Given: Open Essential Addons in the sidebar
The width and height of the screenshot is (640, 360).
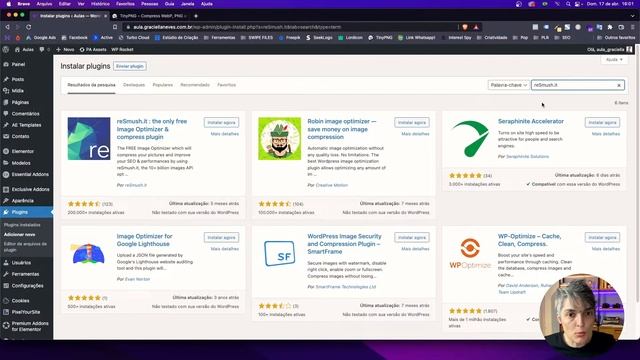Looking at the screenshot, I should tap(30, 174).
